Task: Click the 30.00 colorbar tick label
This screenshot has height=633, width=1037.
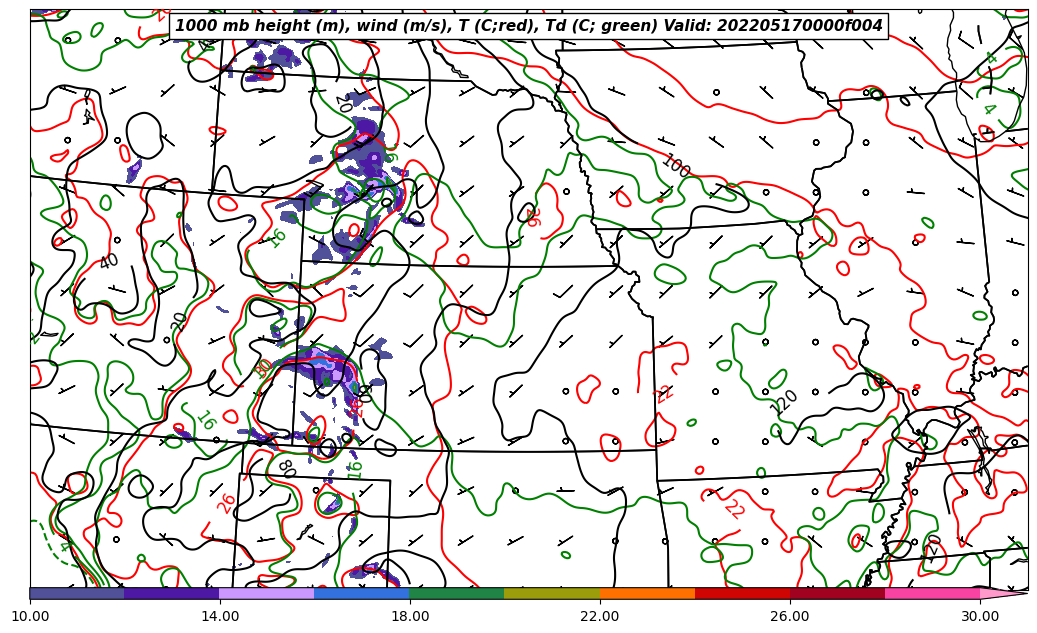Action: (x=980, y=616)
